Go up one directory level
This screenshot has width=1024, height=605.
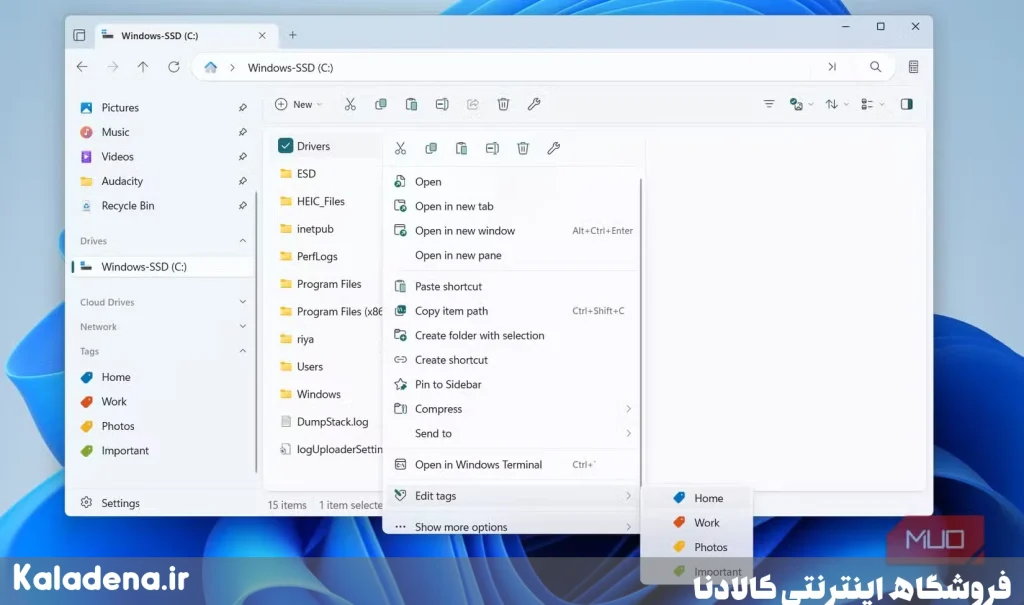[x=142, y=67]
